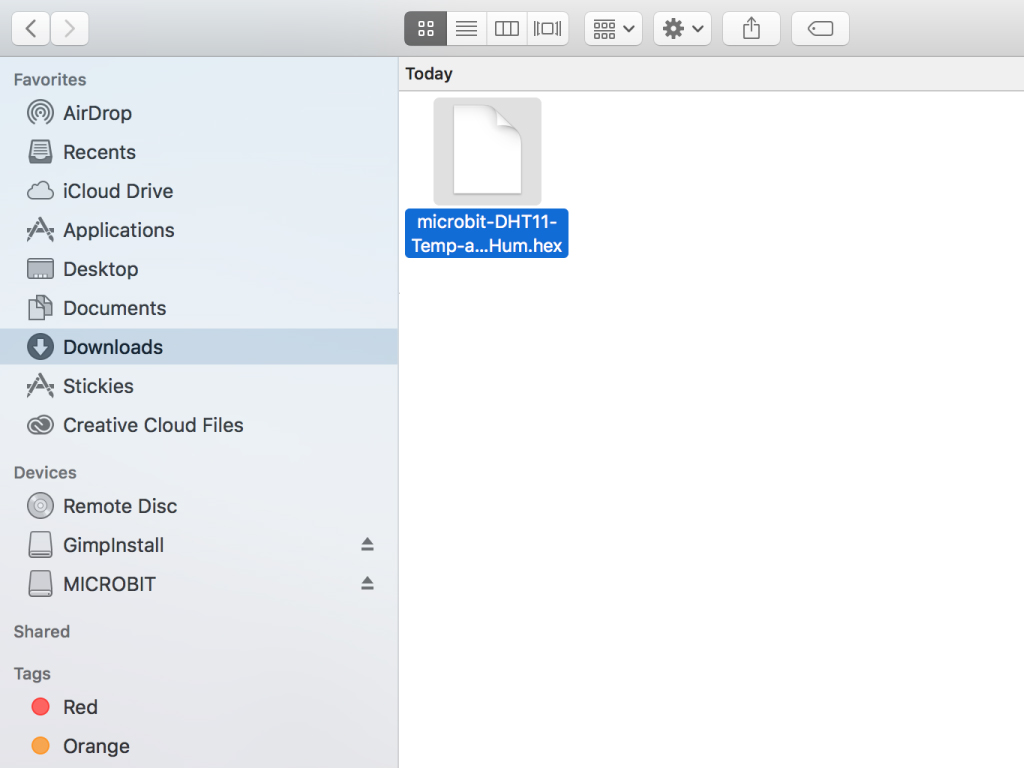Open Applications in the sidebar
Viewport: 1024px width, 768px height.
199,230
